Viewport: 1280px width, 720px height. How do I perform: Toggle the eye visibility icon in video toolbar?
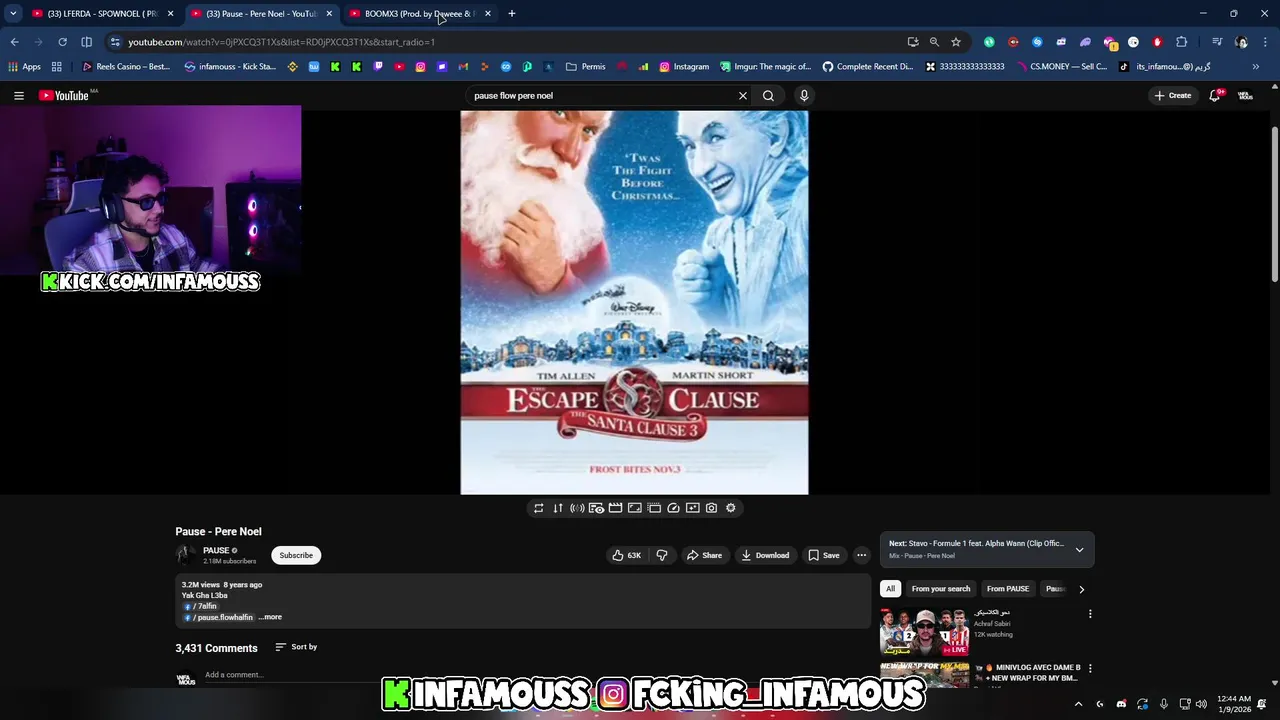tap(596, 508)
